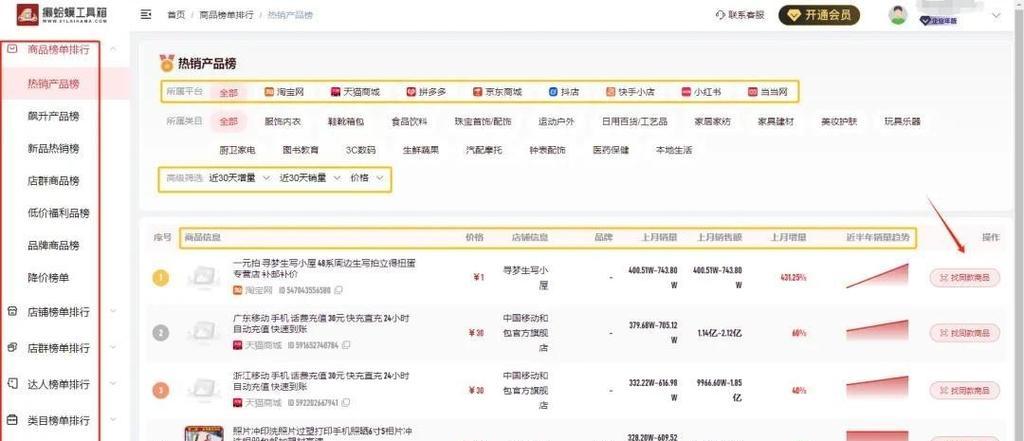Open the user avatar menu
1024x441 pixels.
pos(897,15)
